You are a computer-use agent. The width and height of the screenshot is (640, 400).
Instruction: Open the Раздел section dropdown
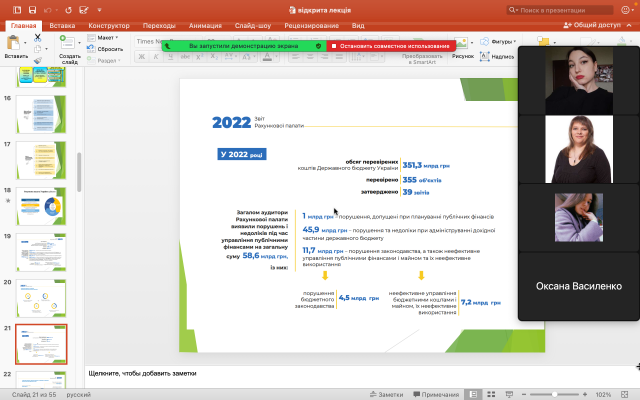click(x=104, y=60)
